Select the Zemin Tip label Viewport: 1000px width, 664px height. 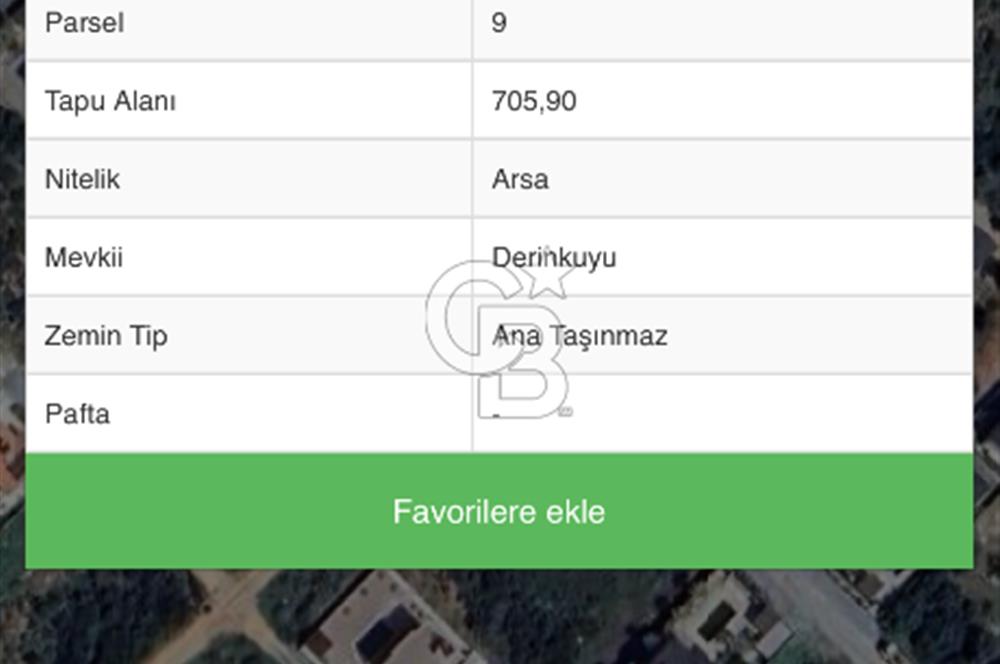point(106,336)
